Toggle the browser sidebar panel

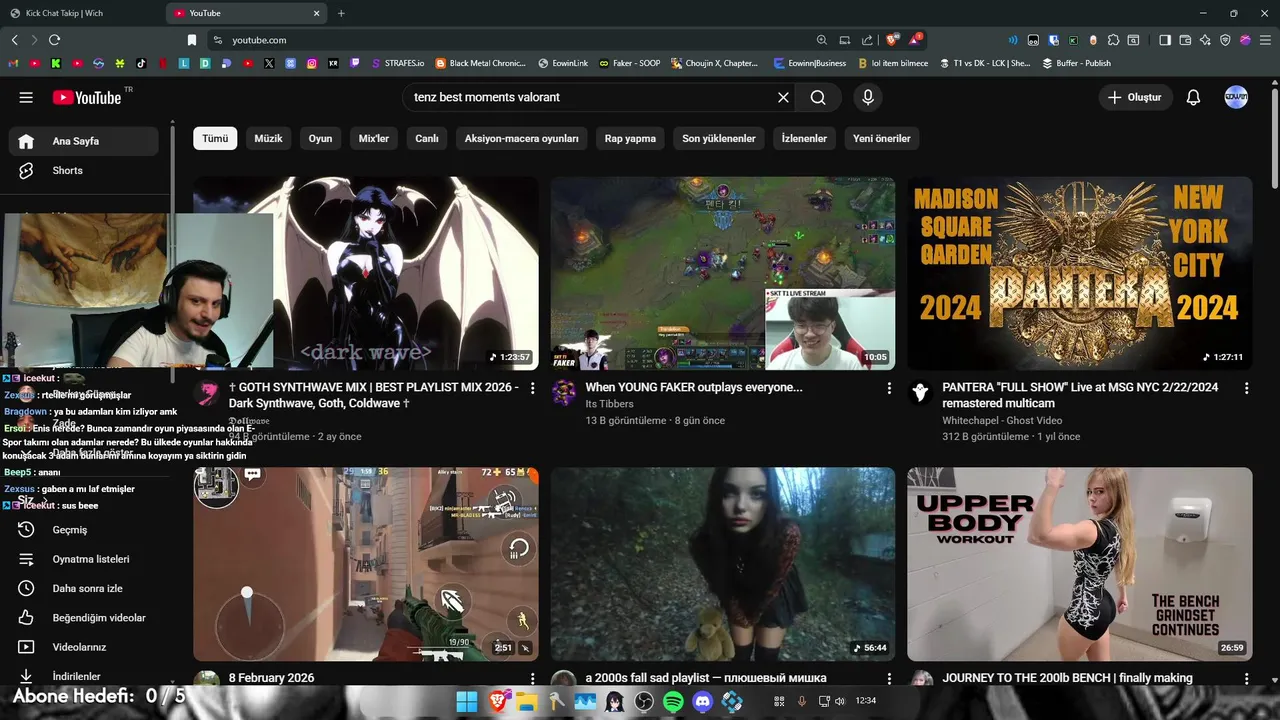click(1165, 40)
